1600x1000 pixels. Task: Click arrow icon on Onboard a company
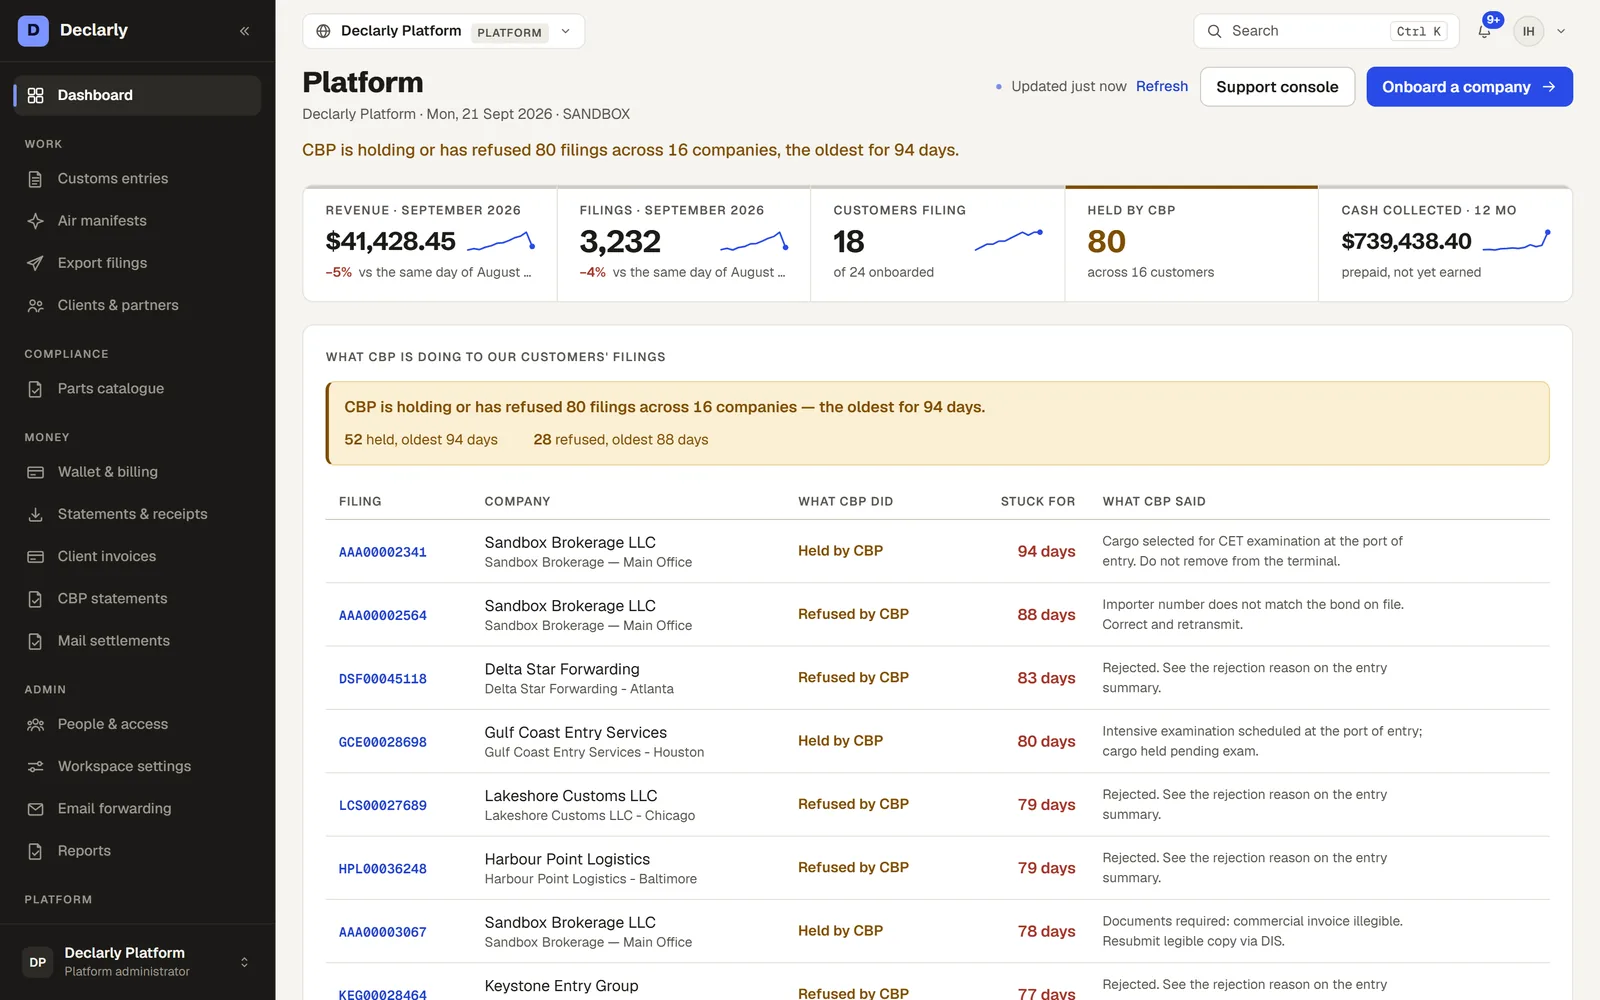(x=1549, y=87)
